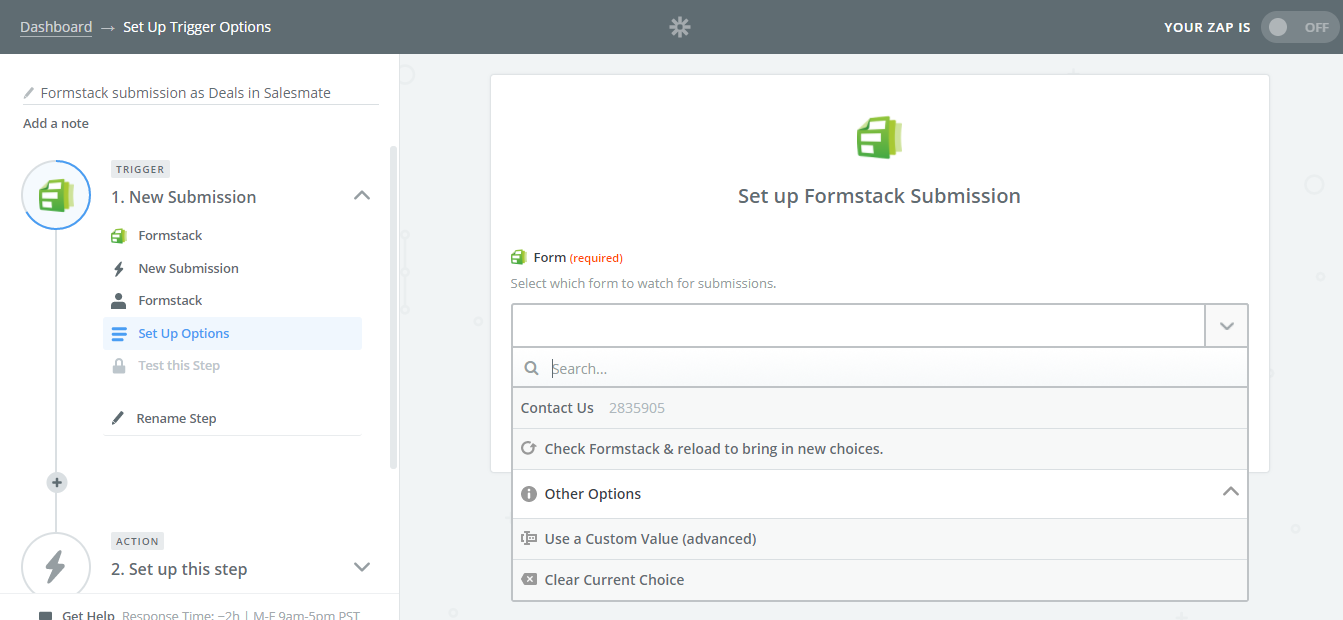Screen dimensions: 1343x620
Task: Click the large Formstack logo
Action: tap(880, 137)
